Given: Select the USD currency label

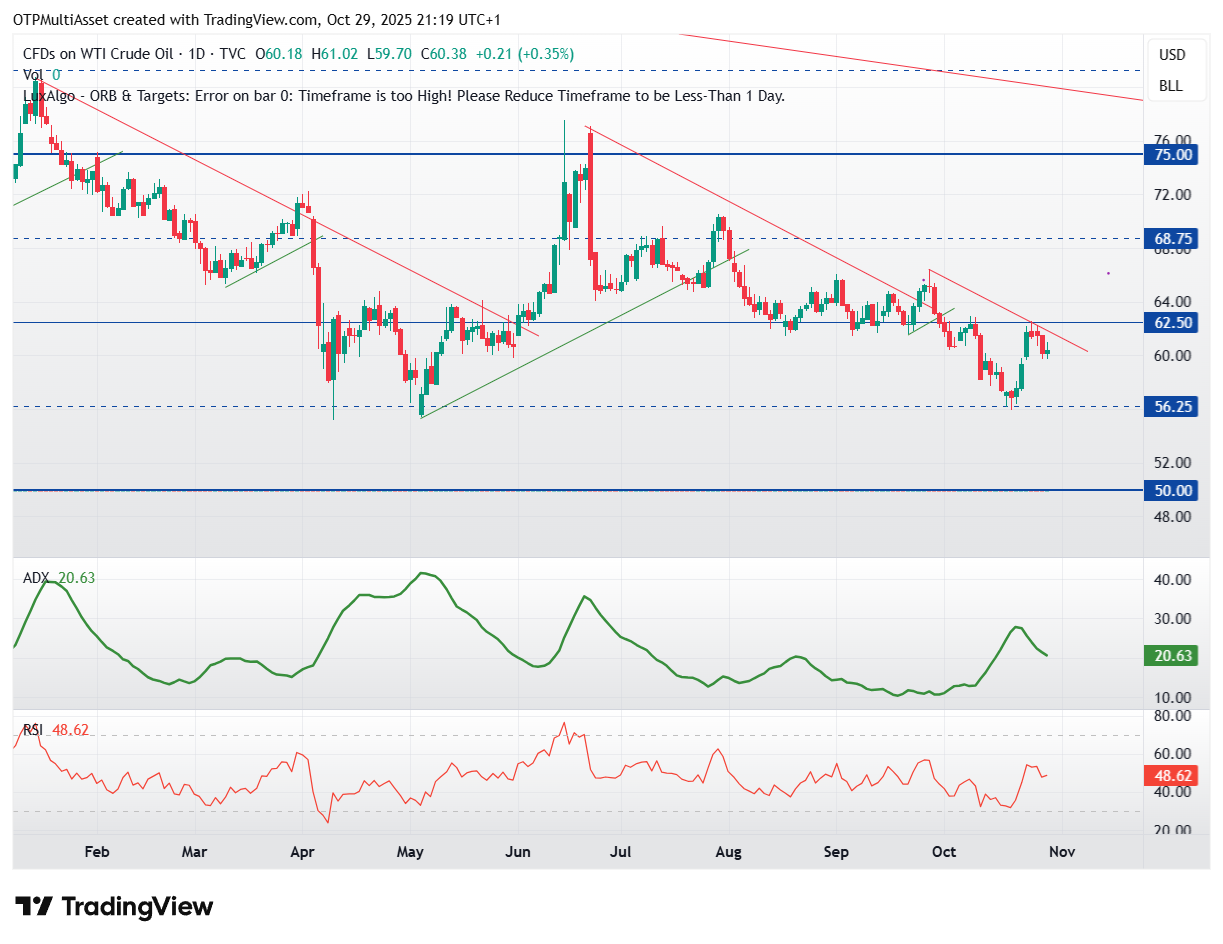Looking at the screenshot, I should coord(1172,54).
